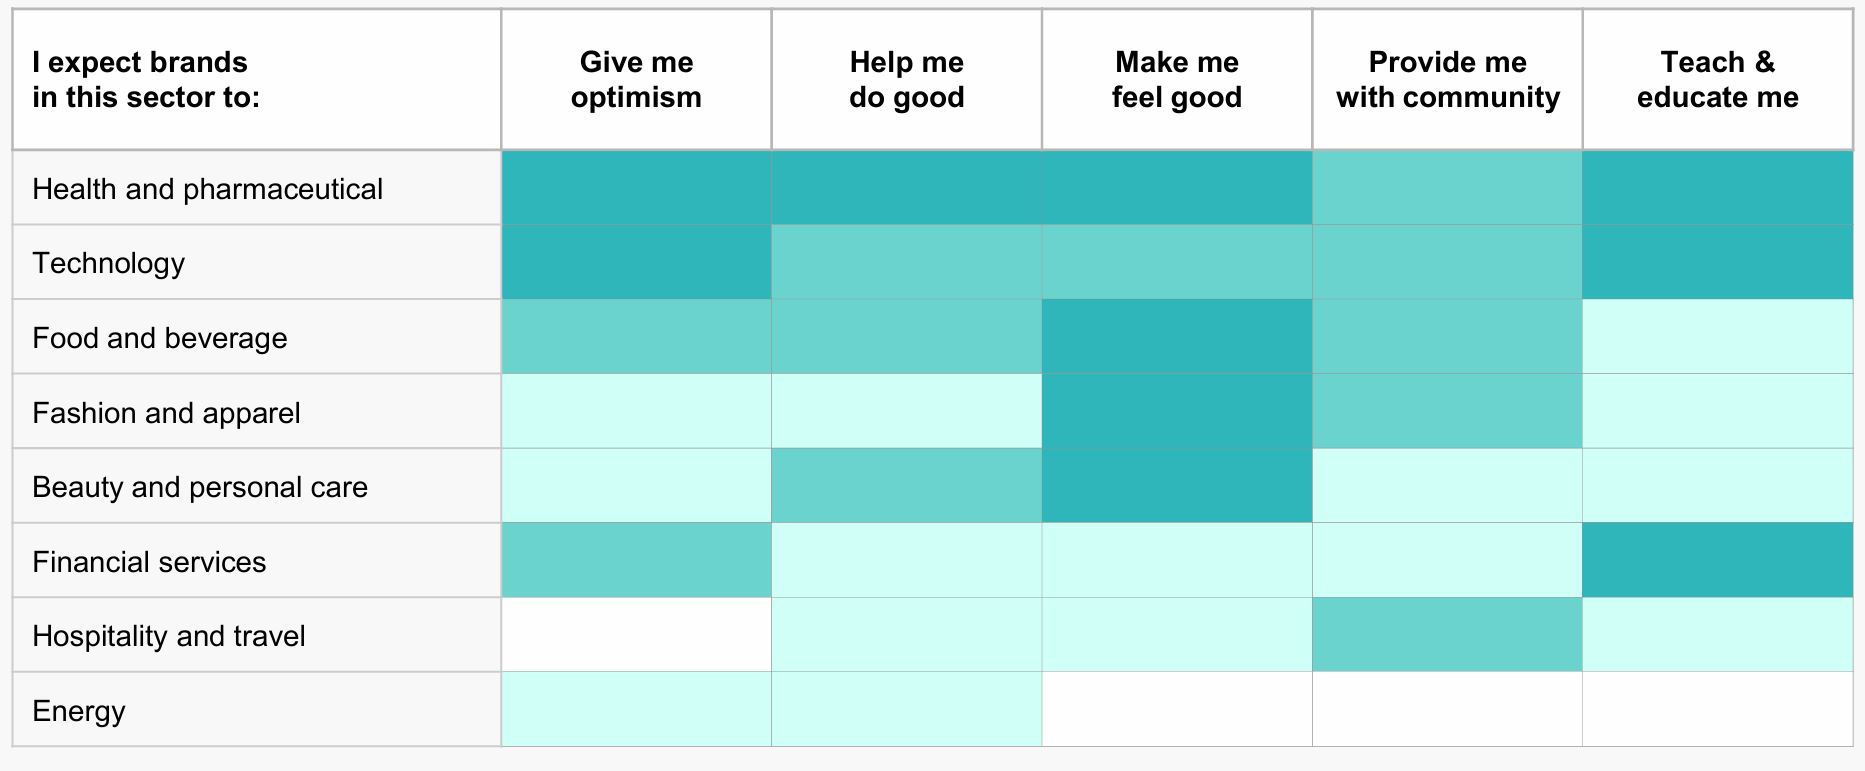Select Energy's "Help me do good" cell

(x=906, y=710)
